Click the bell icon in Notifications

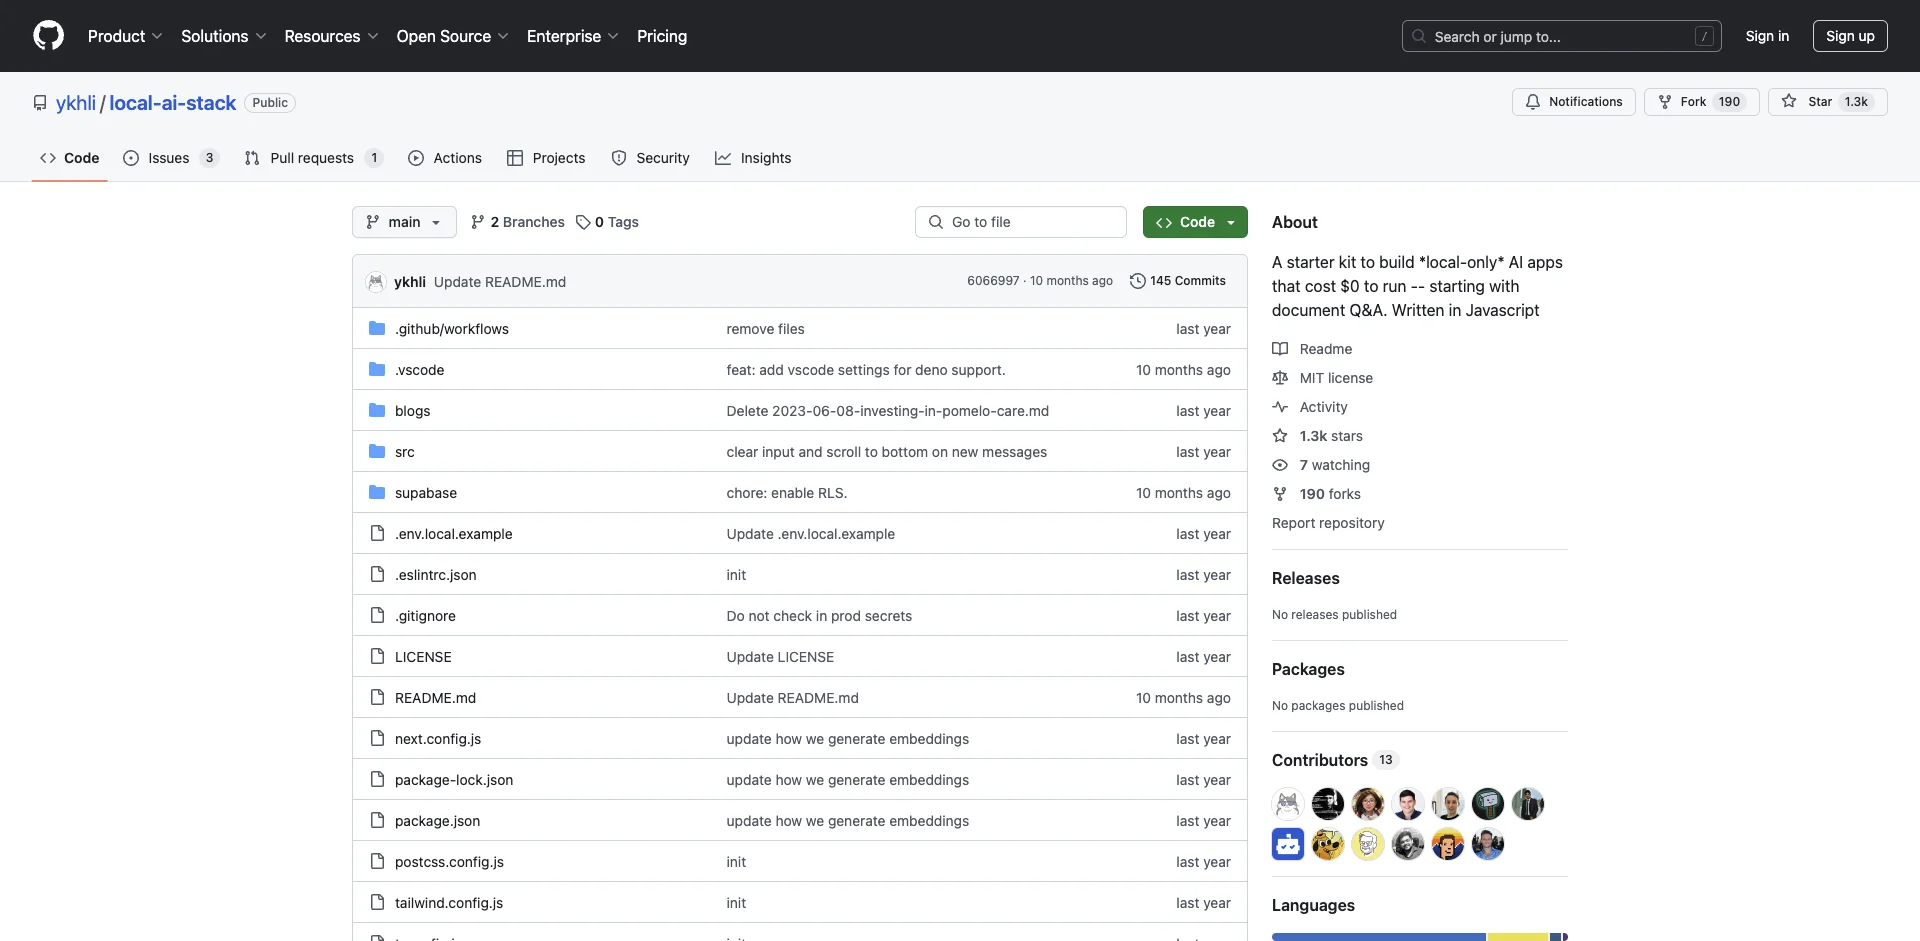tap(1532, 102)
